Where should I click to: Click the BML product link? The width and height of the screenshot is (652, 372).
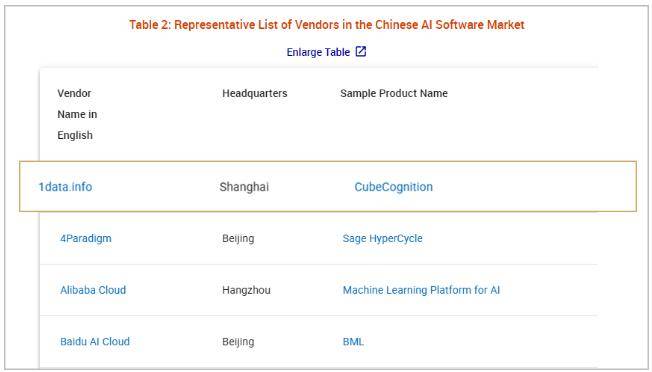click(353, 342)
